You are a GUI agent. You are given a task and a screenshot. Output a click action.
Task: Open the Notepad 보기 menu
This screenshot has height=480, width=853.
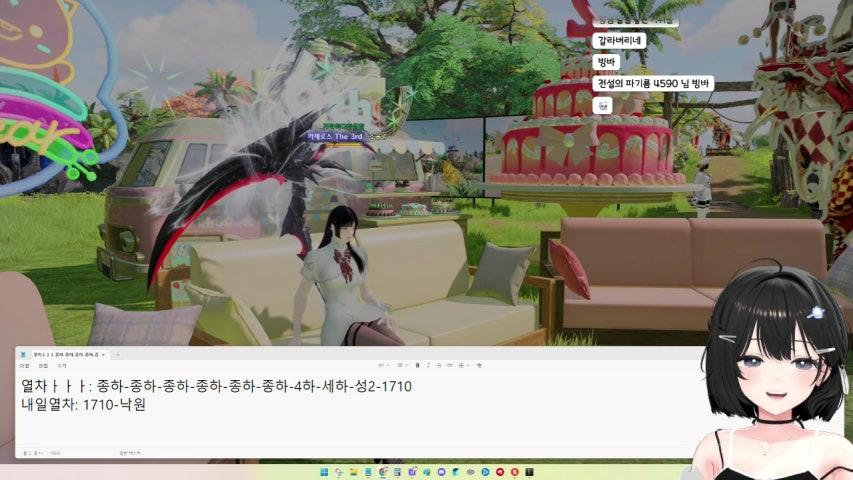click(61, 366)
